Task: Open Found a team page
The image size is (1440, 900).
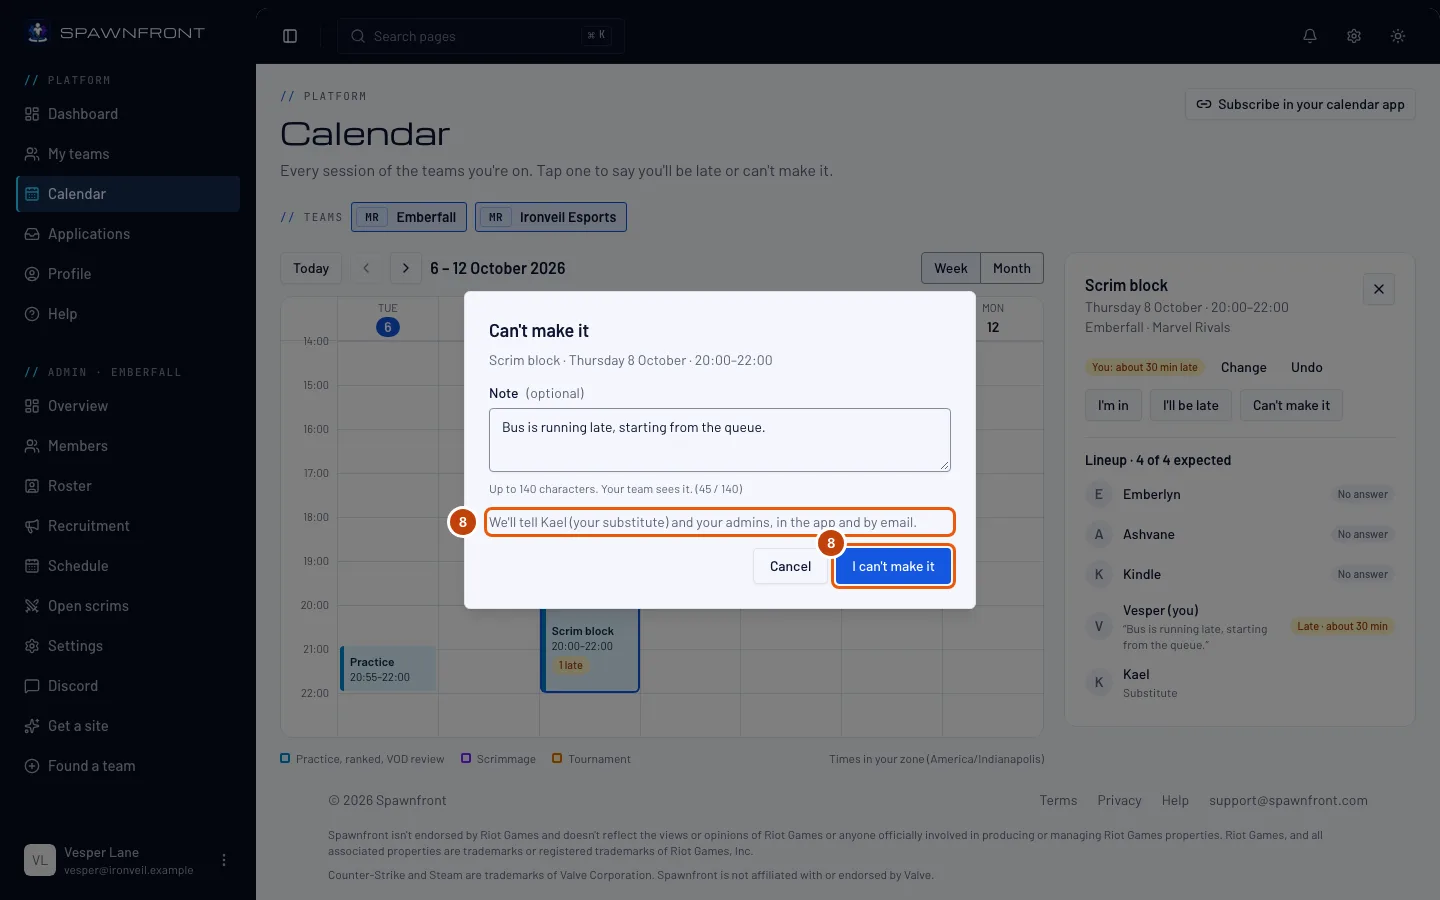Action: click(x=128, y=766)
